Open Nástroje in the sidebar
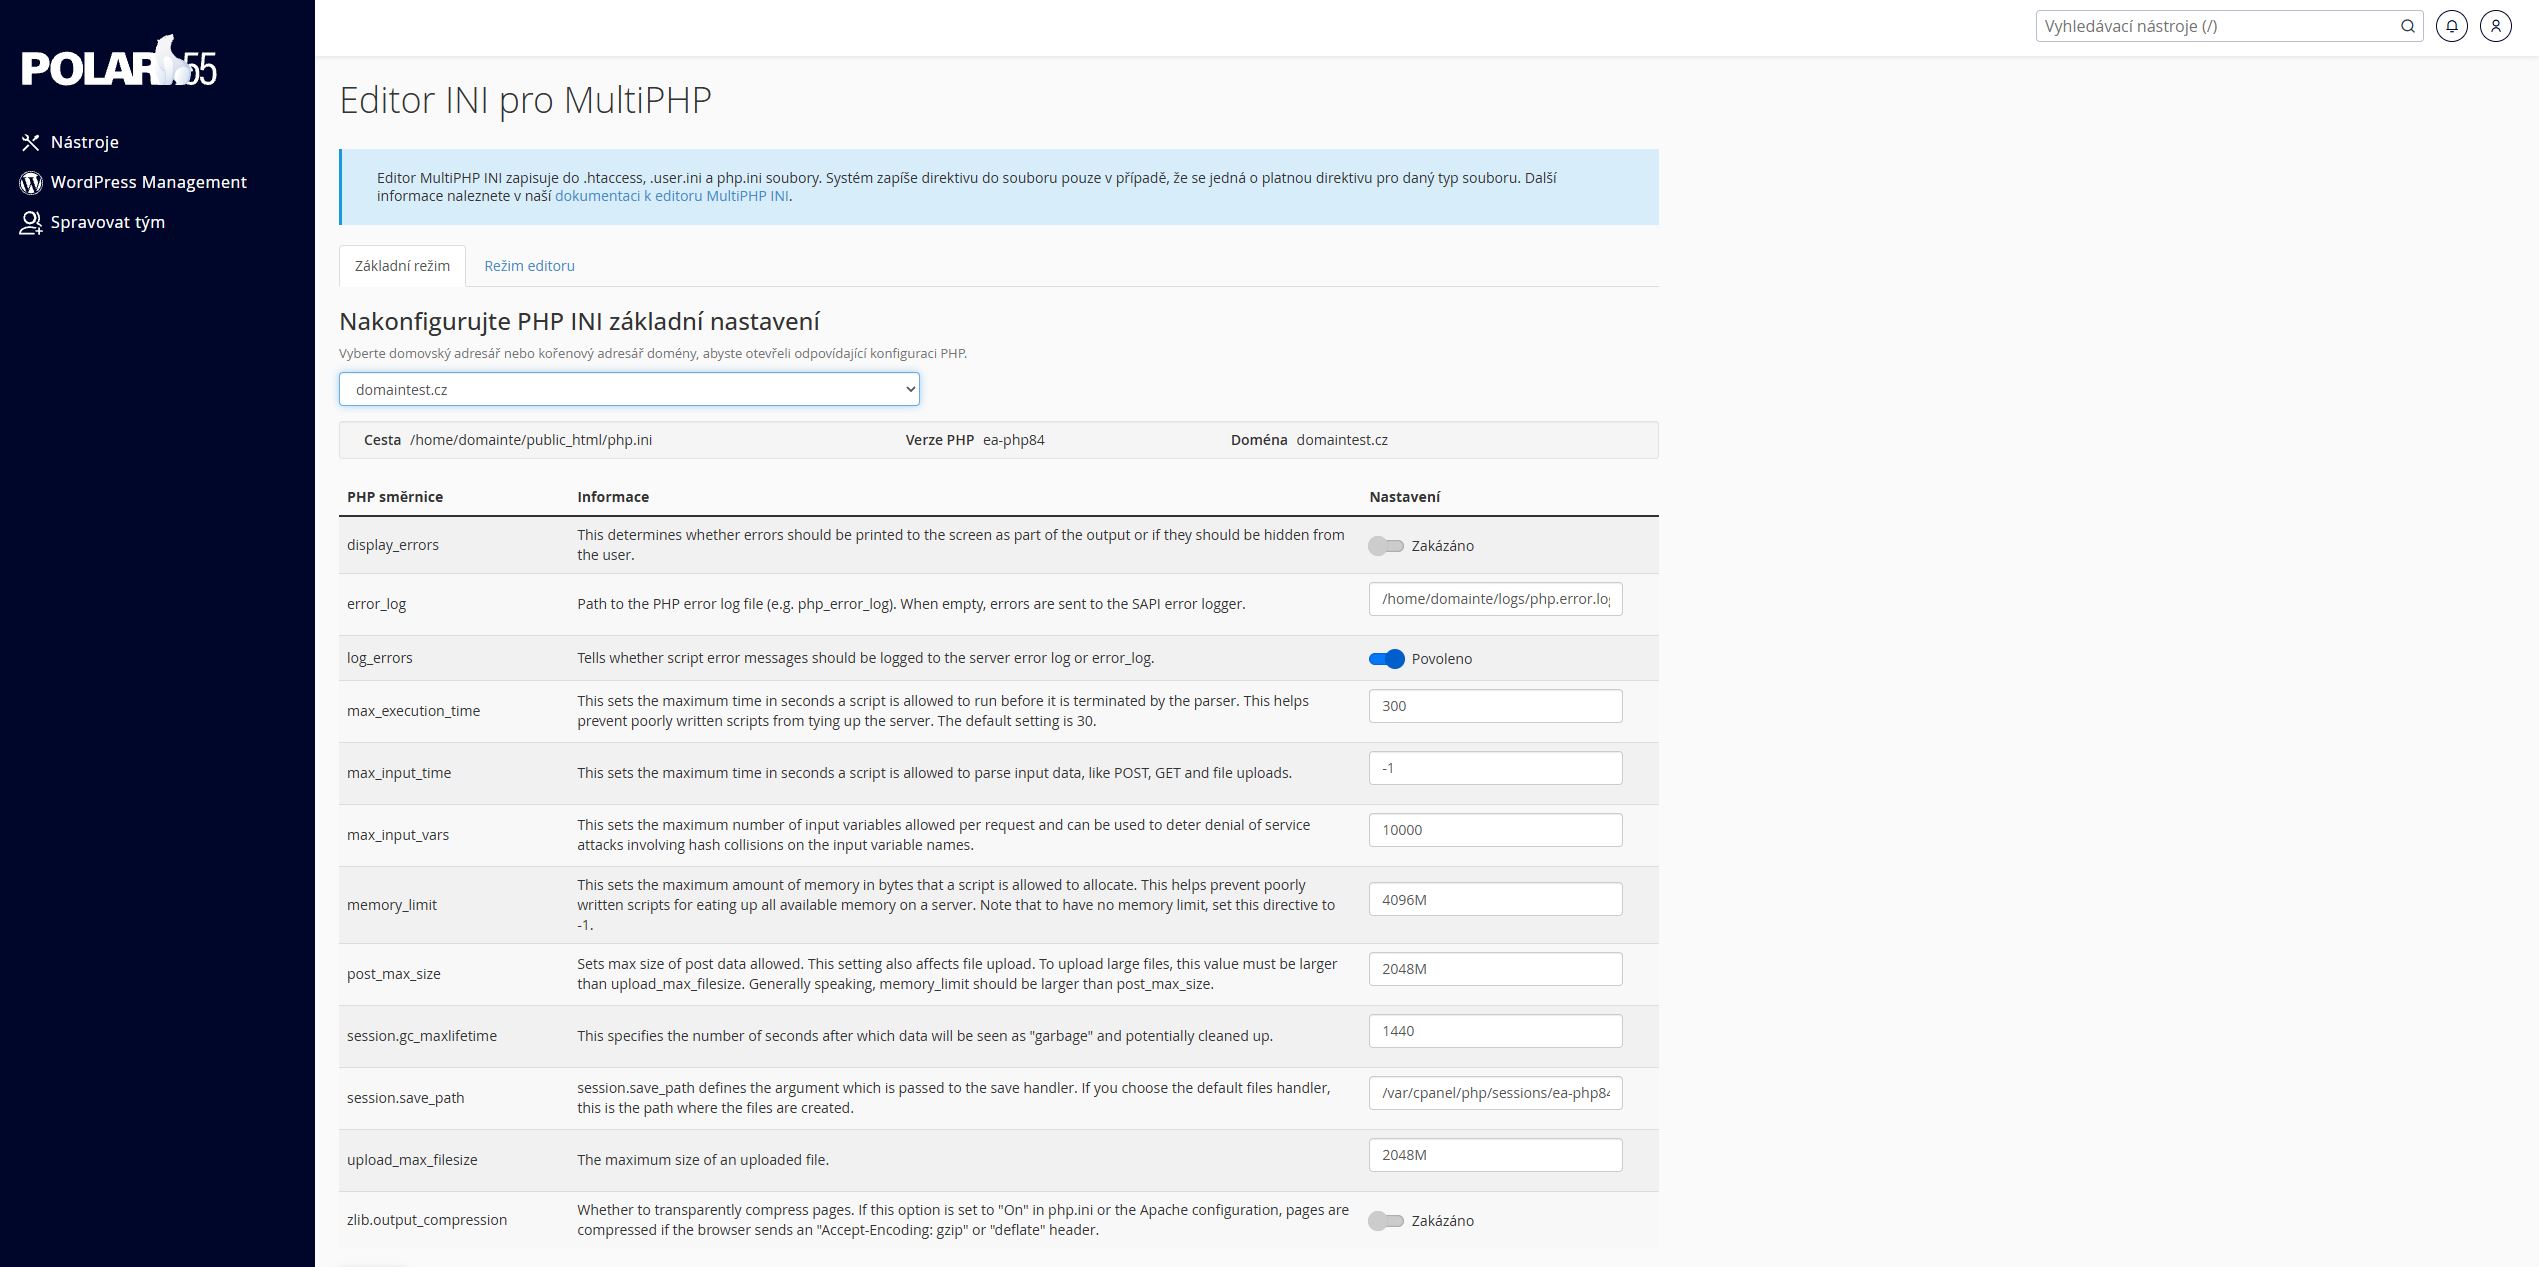The width and height of the screenshot is (2539, 1267). (x=85, y=142)
